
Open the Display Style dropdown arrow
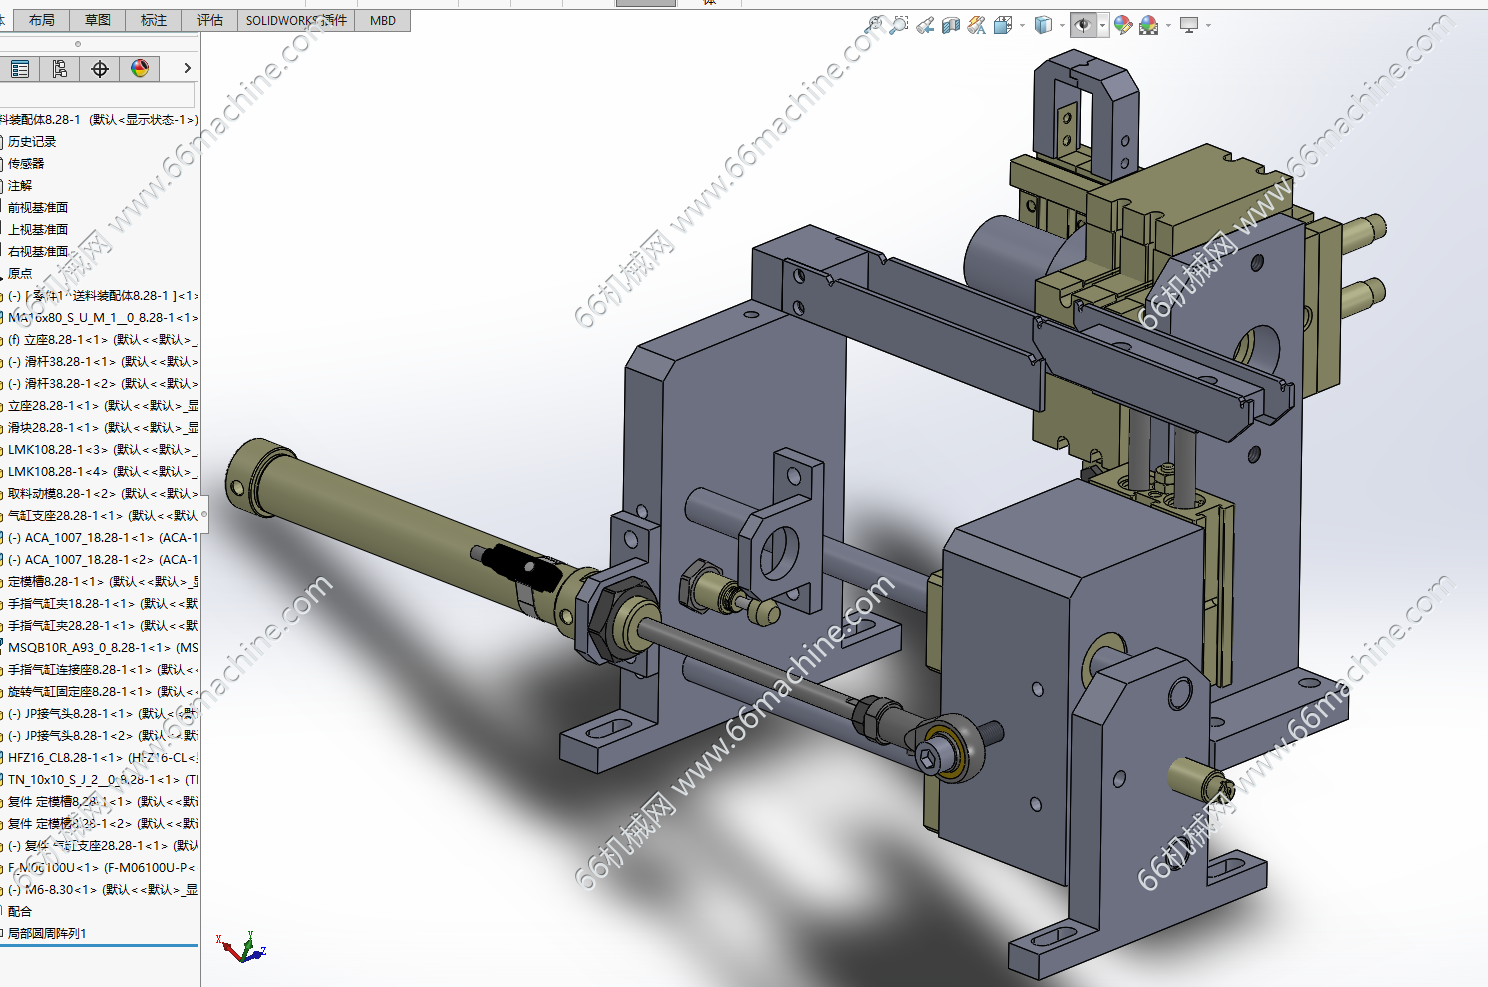coord(1062,25)
